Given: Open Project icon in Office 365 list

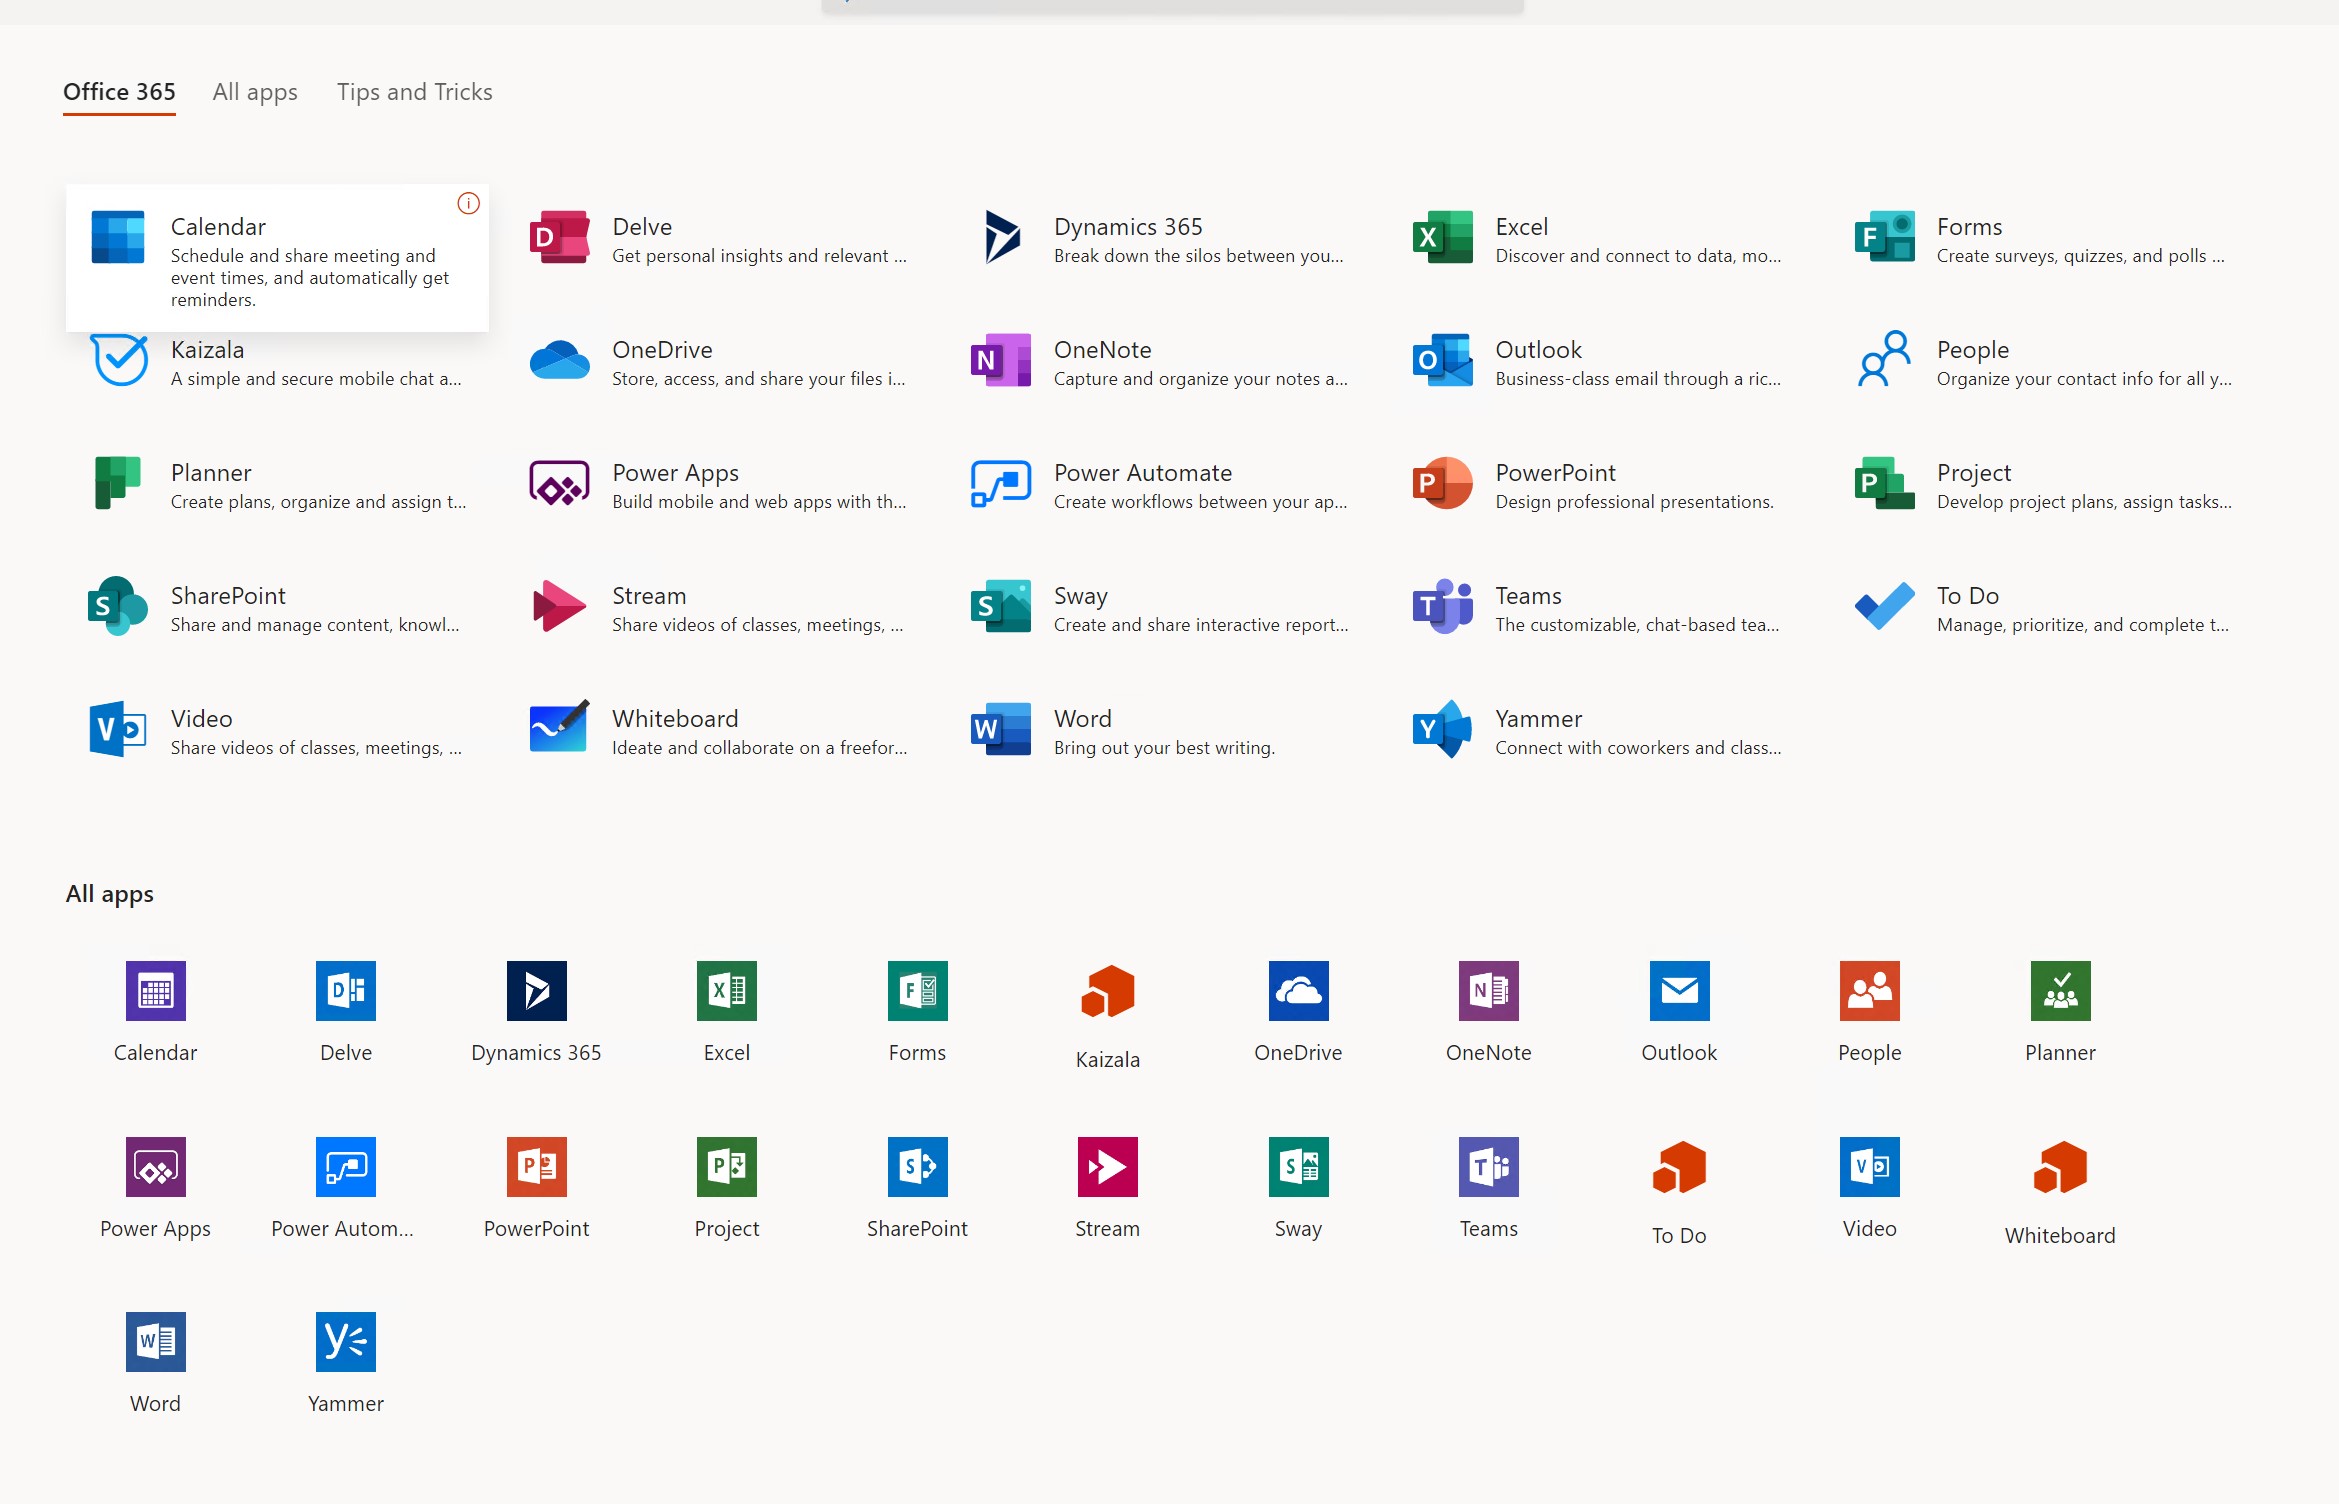Looking at the screenshot, I should (x=1884, y=483).
